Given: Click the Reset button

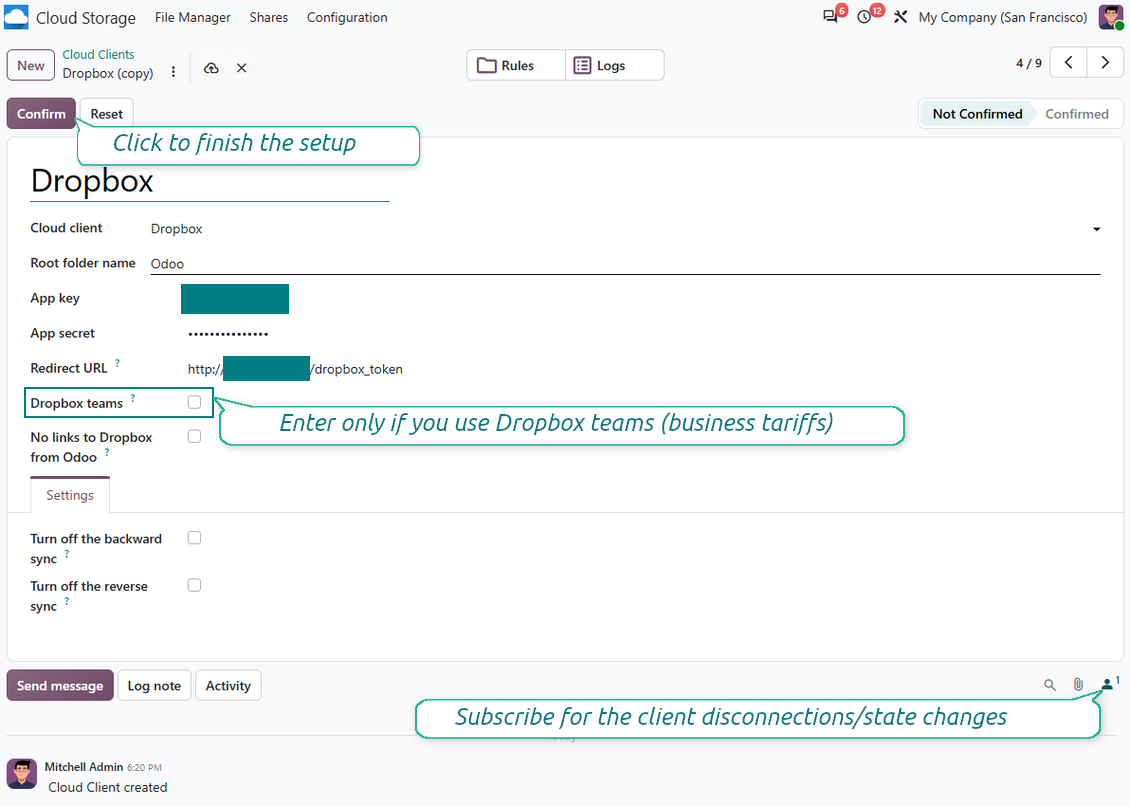Looking at the screenshot, I should click(x=107, y=114).
